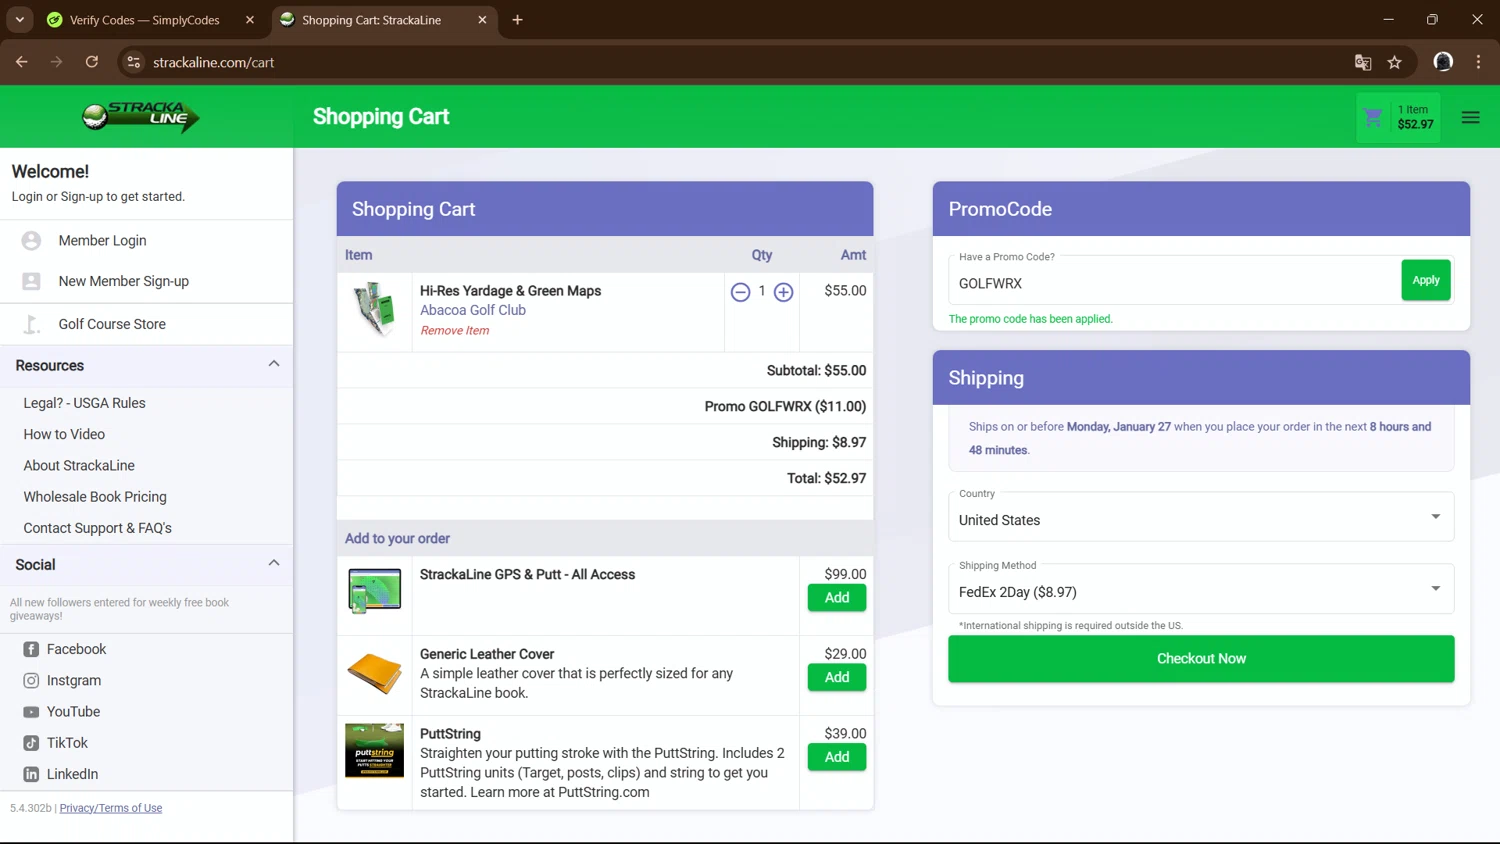Click the LinkedIn social icon

31,774
